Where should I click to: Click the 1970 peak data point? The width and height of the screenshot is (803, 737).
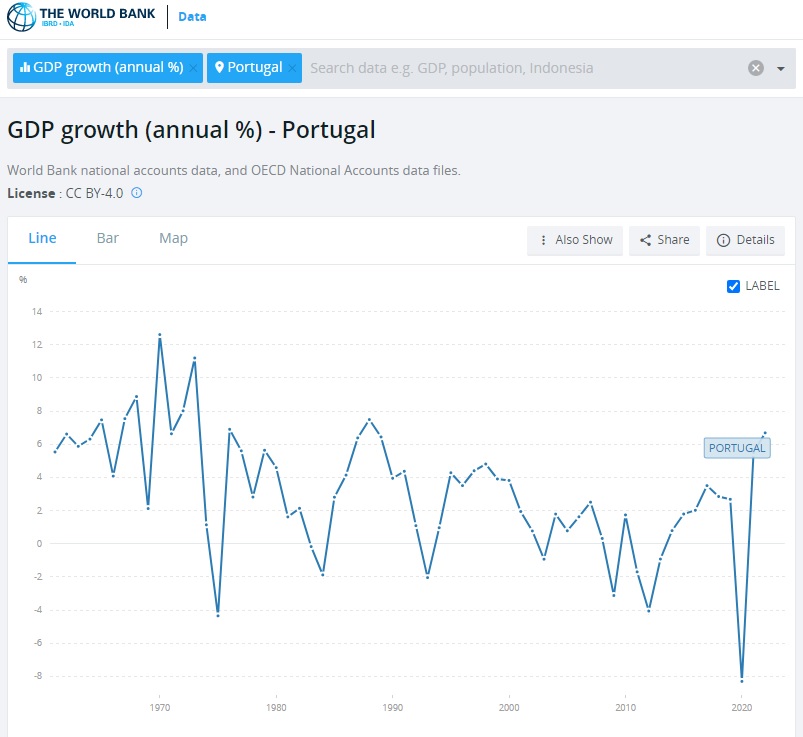click(x=159, y=335)
